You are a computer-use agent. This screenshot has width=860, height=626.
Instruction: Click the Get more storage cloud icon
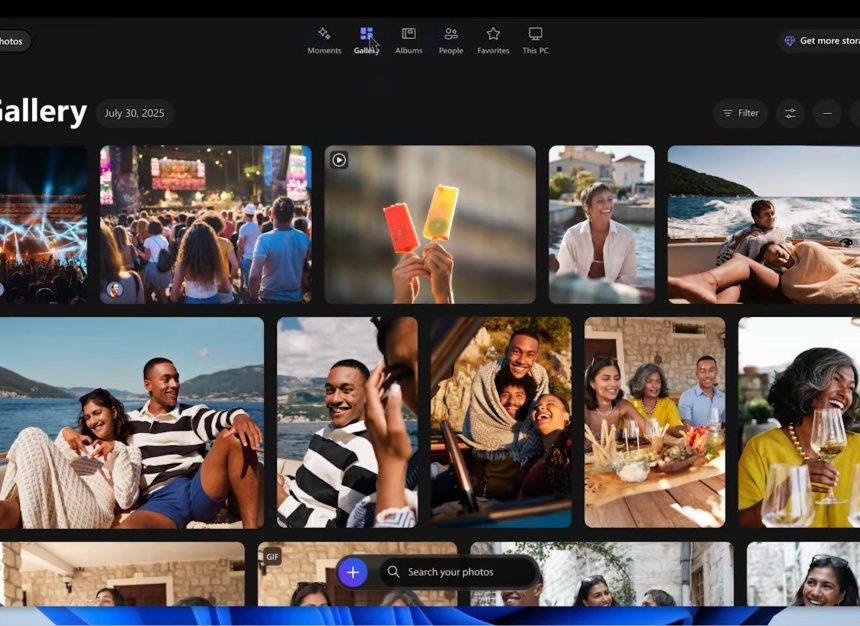click(790, 41)
